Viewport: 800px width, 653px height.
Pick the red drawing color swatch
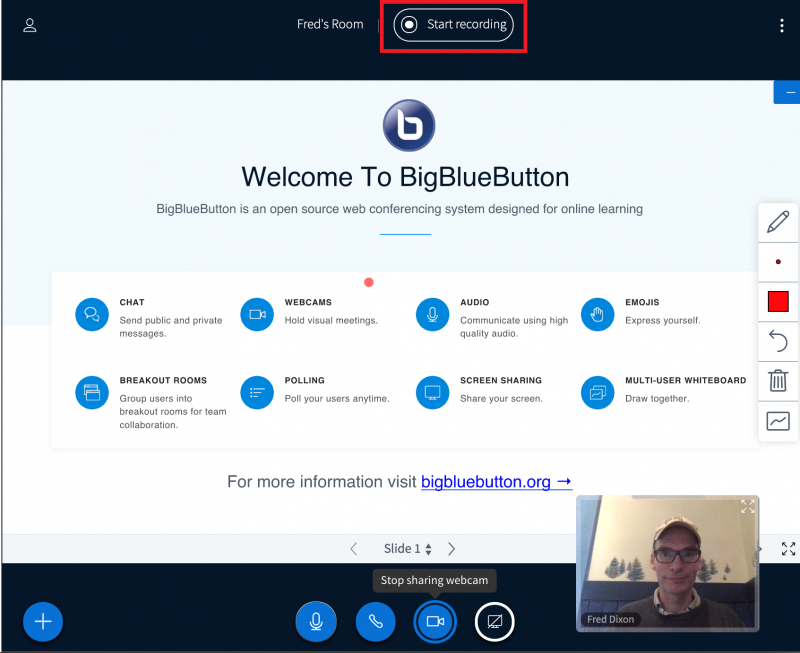click(778, 301)
